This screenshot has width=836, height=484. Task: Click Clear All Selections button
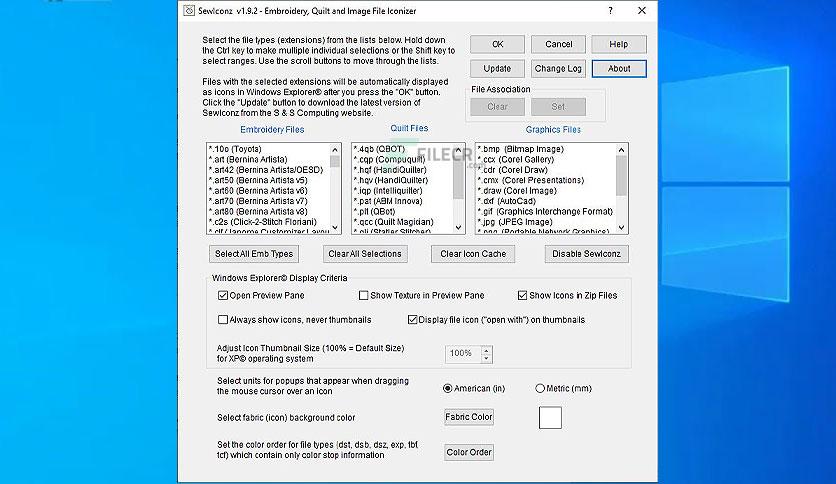[365, 254]
